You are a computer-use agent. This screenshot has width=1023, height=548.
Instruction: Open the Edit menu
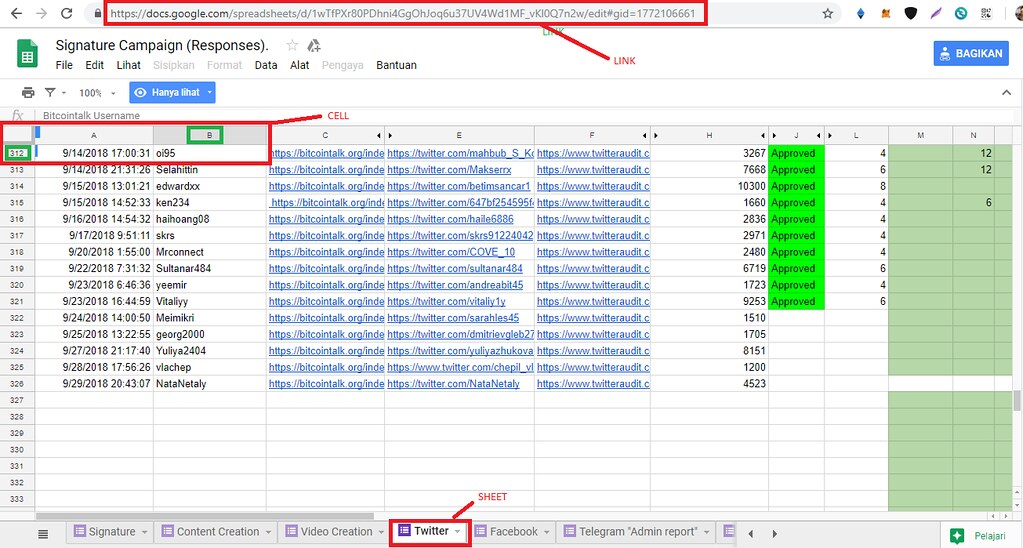[95, 65]
